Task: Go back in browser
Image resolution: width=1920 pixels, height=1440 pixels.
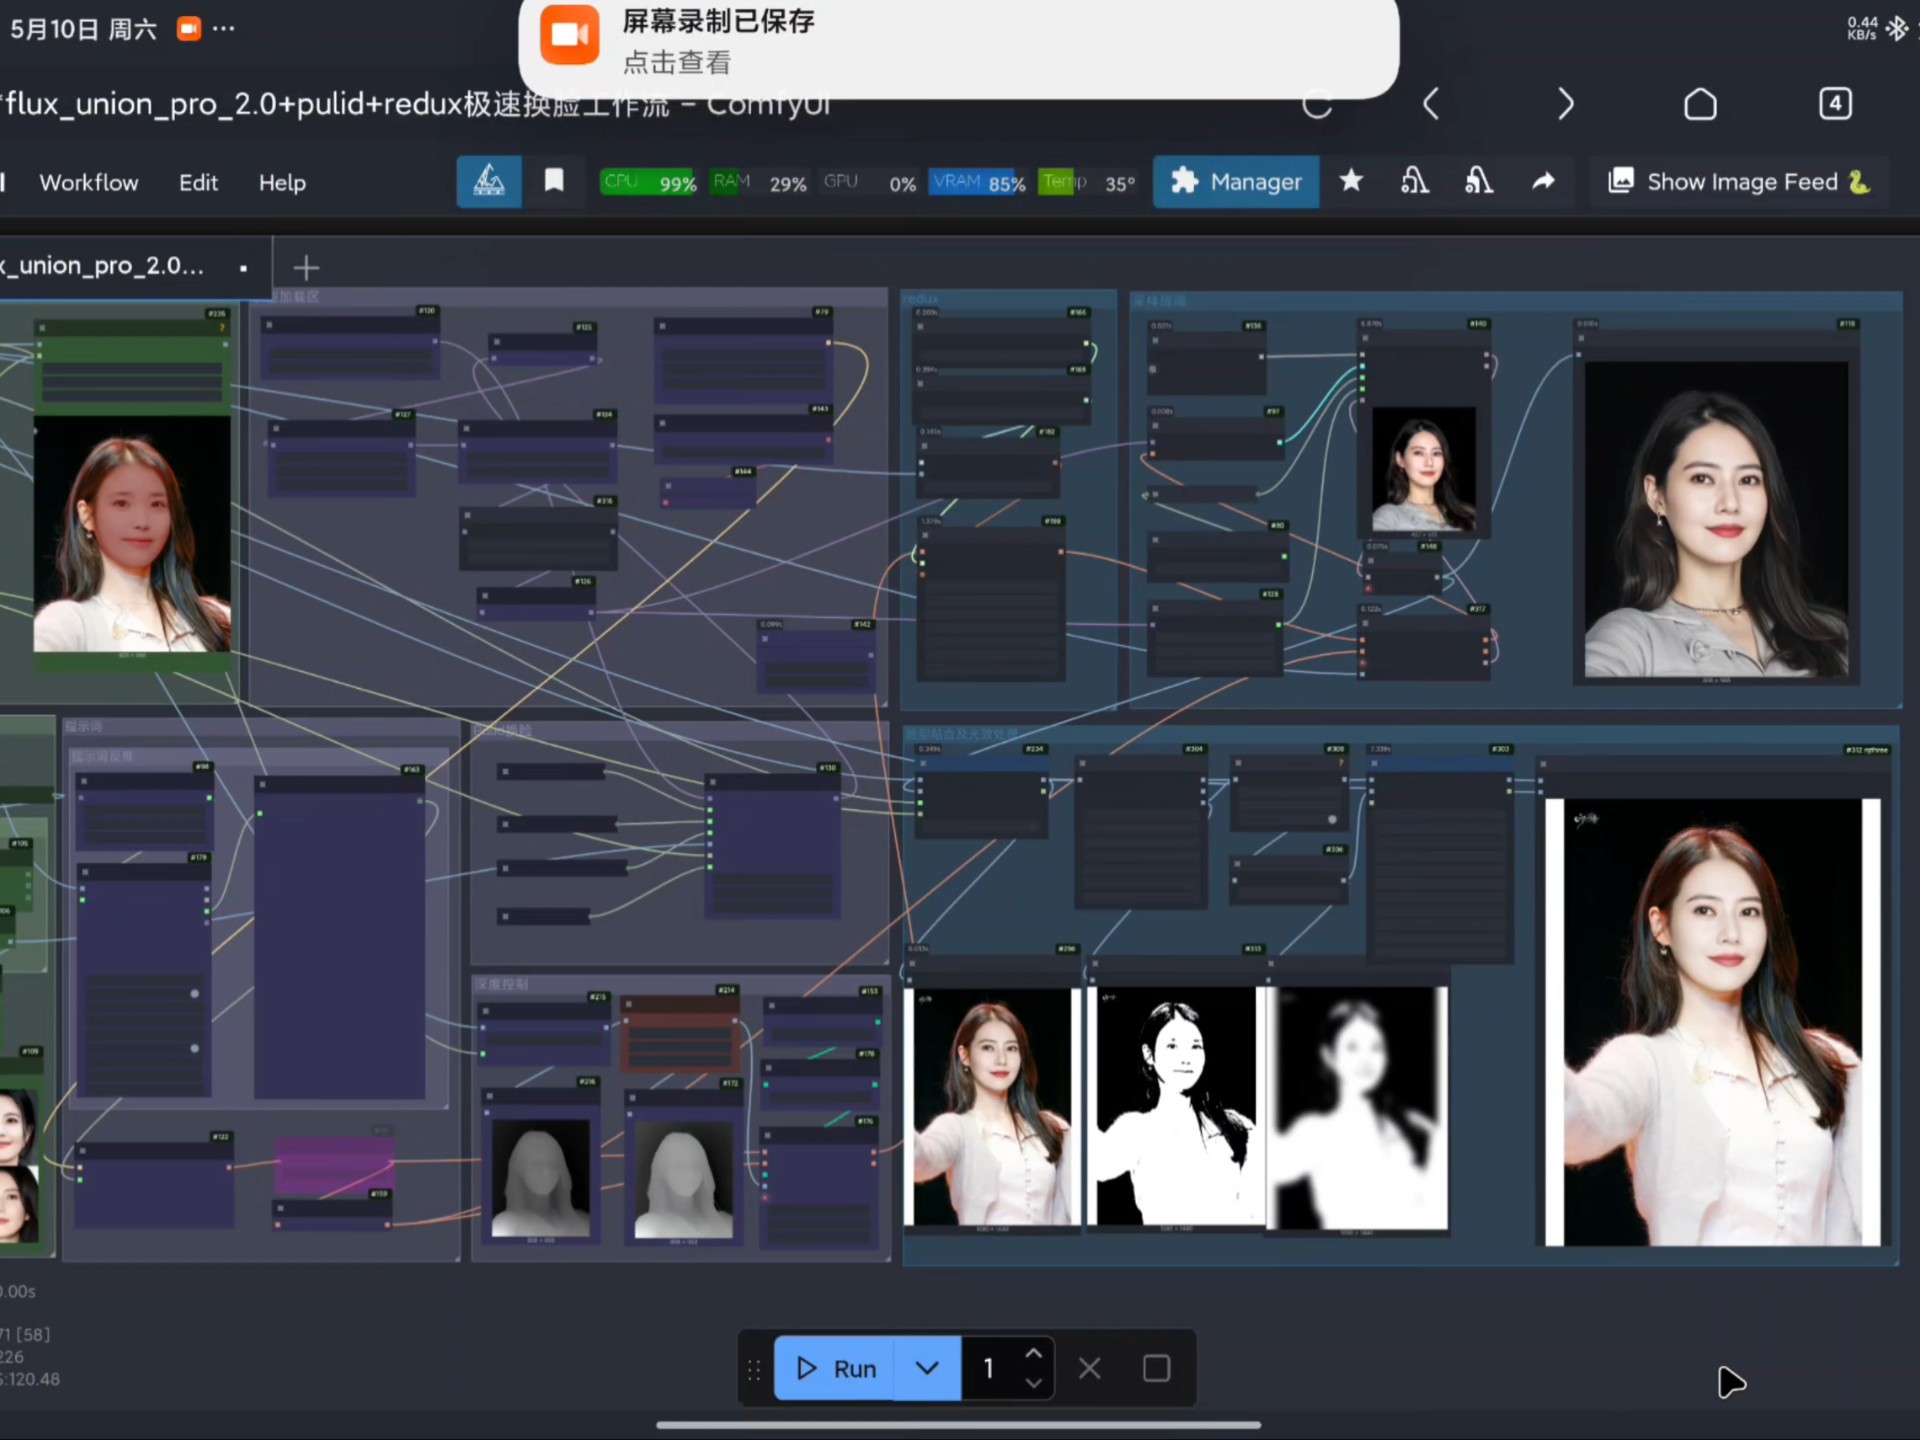Action: tap(1431, 104)
